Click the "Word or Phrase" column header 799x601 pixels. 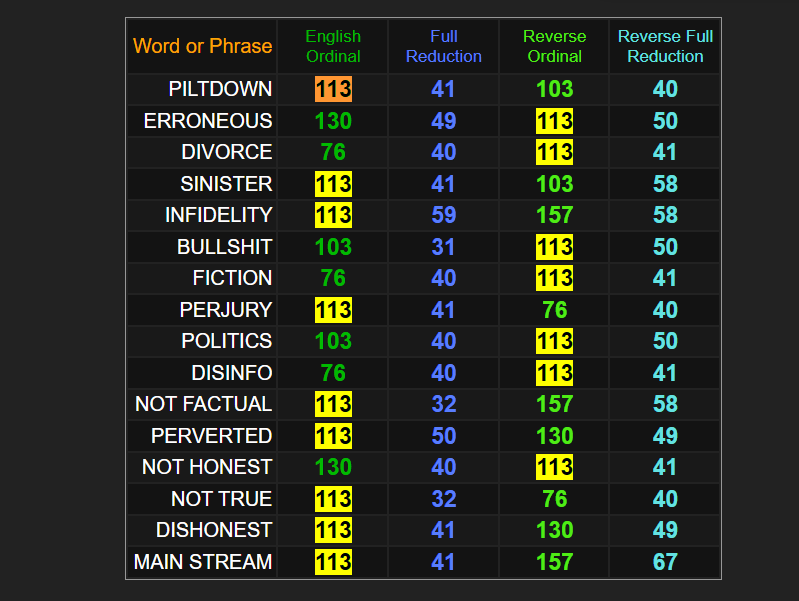202,46
